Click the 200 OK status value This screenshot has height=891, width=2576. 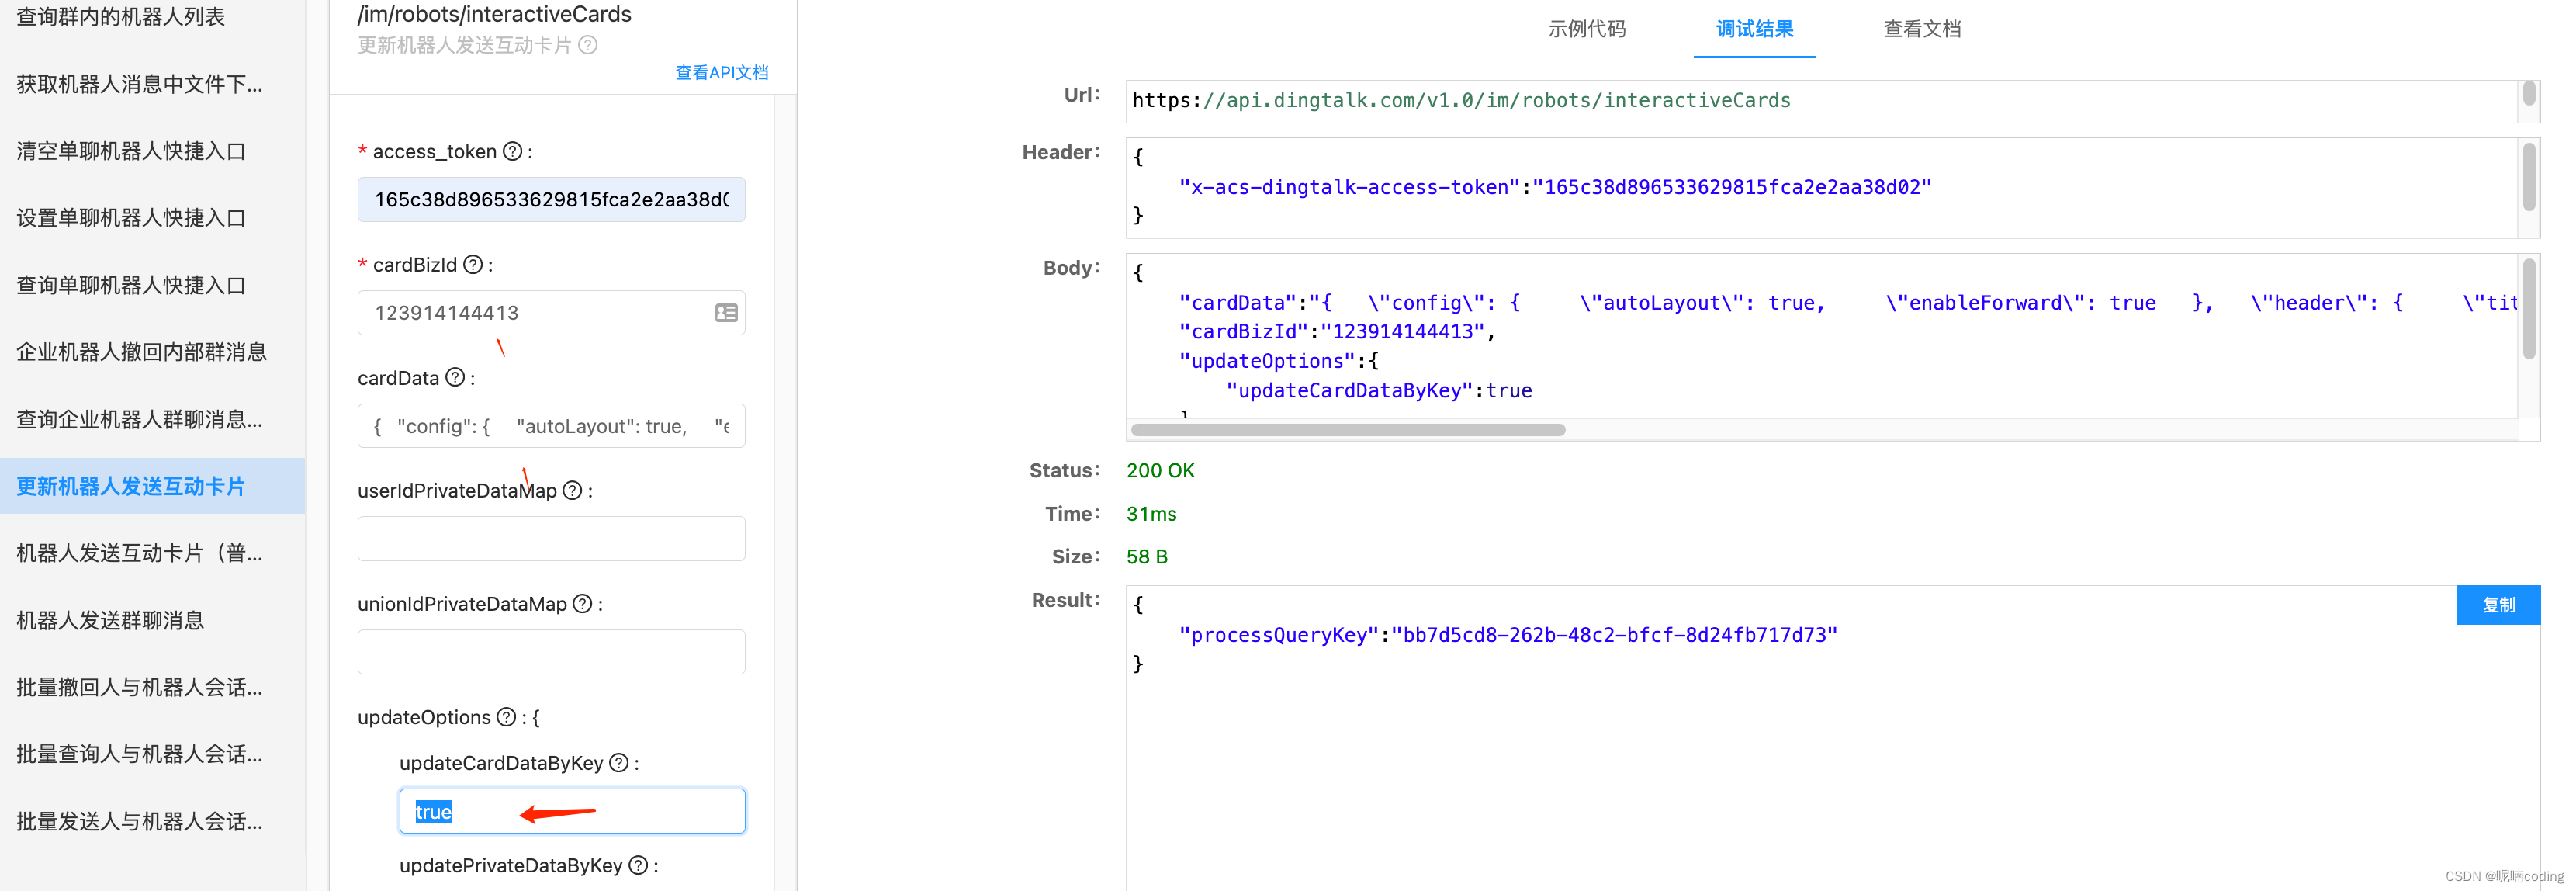coord(1160,470)
